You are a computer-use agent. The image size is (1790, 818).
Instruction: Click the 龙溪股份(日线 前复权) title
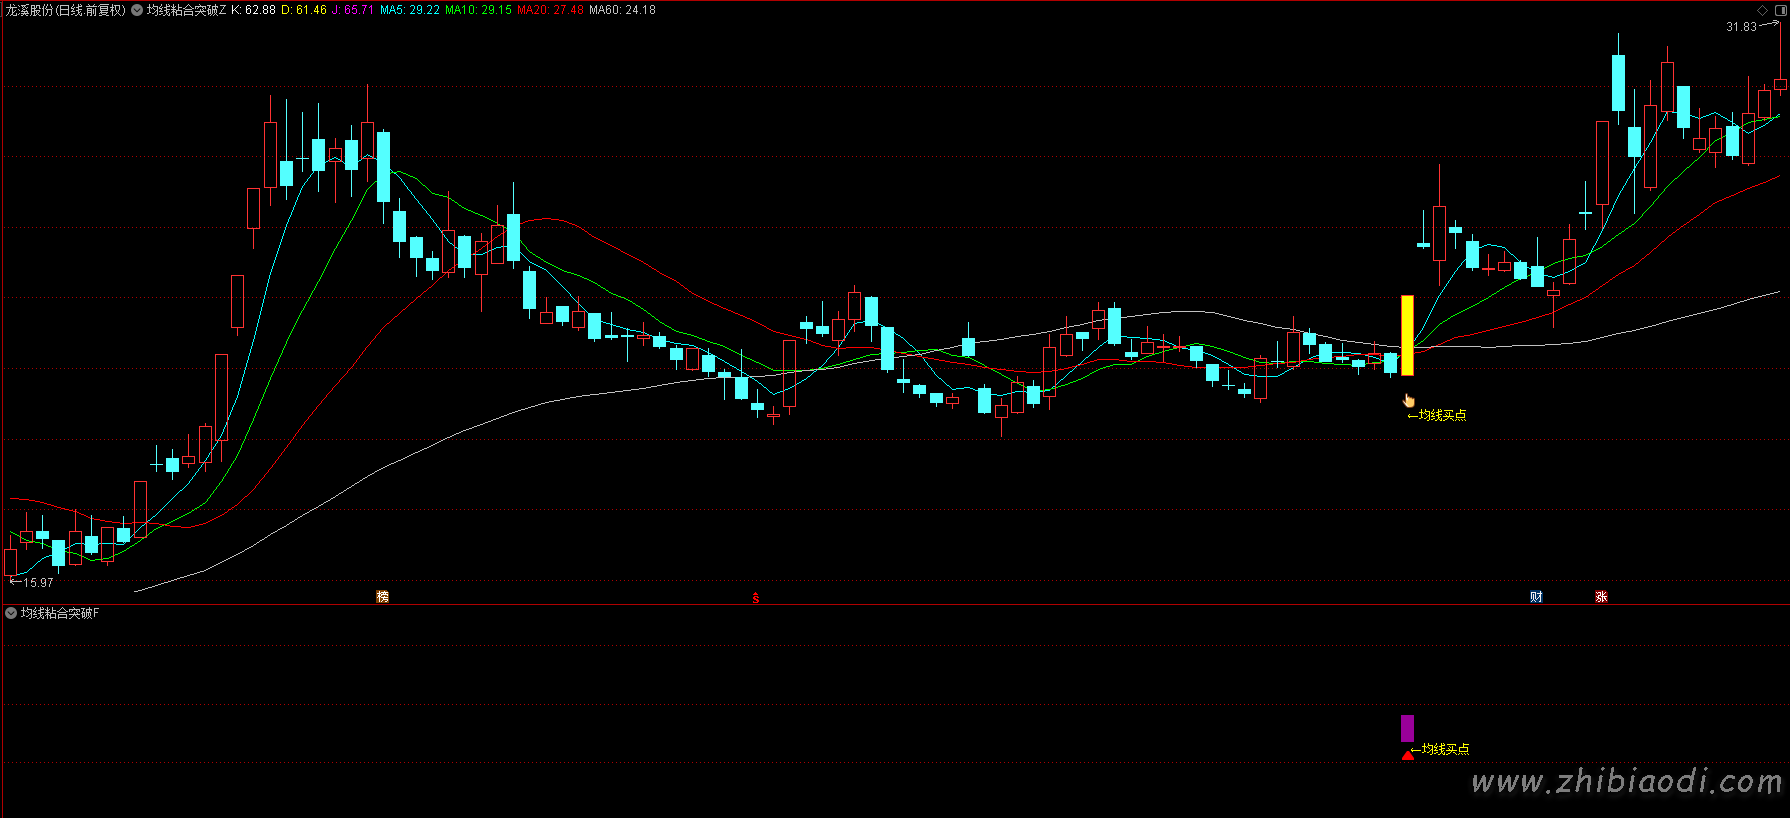point(66,10)
